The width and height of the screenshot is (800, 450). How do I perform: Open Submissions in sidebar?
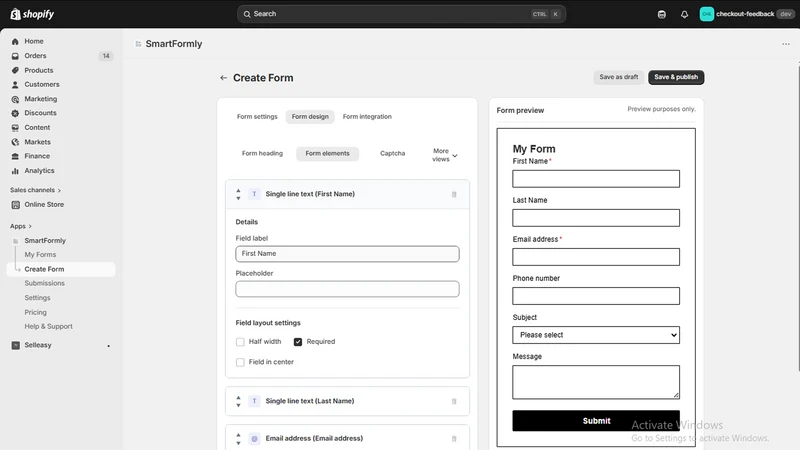click(44, 283)
